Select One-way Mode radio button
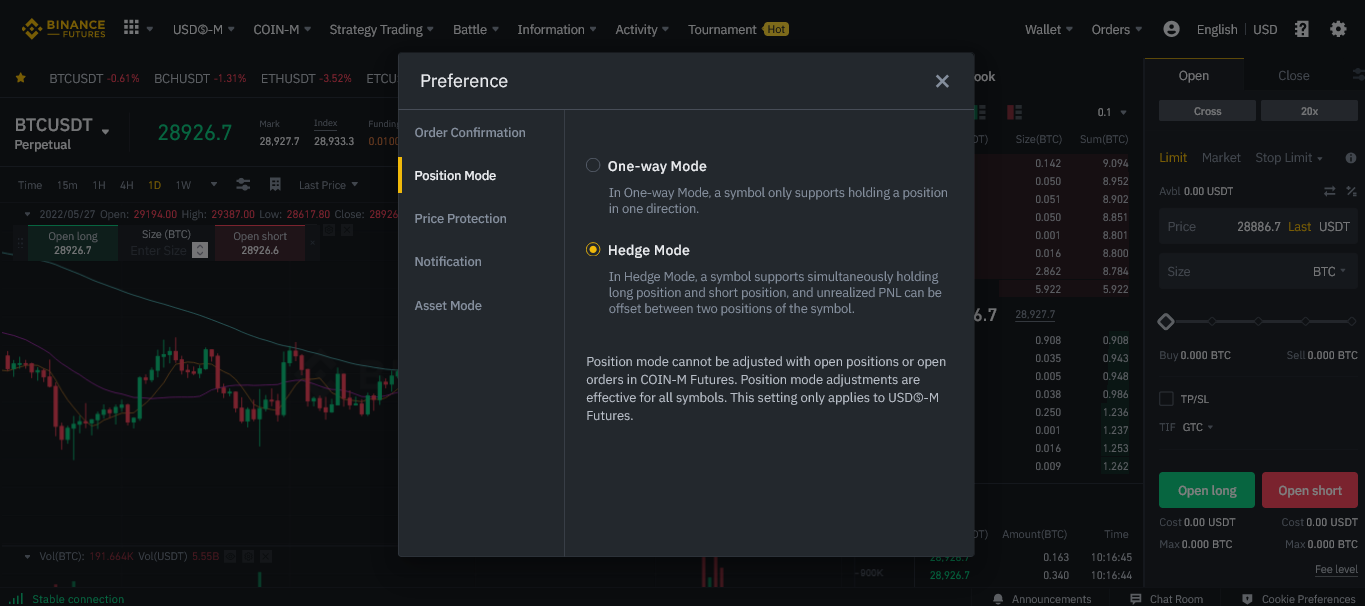Image resolution: width=1365 pixels, height=606 pixels. [x=593, y=166]
